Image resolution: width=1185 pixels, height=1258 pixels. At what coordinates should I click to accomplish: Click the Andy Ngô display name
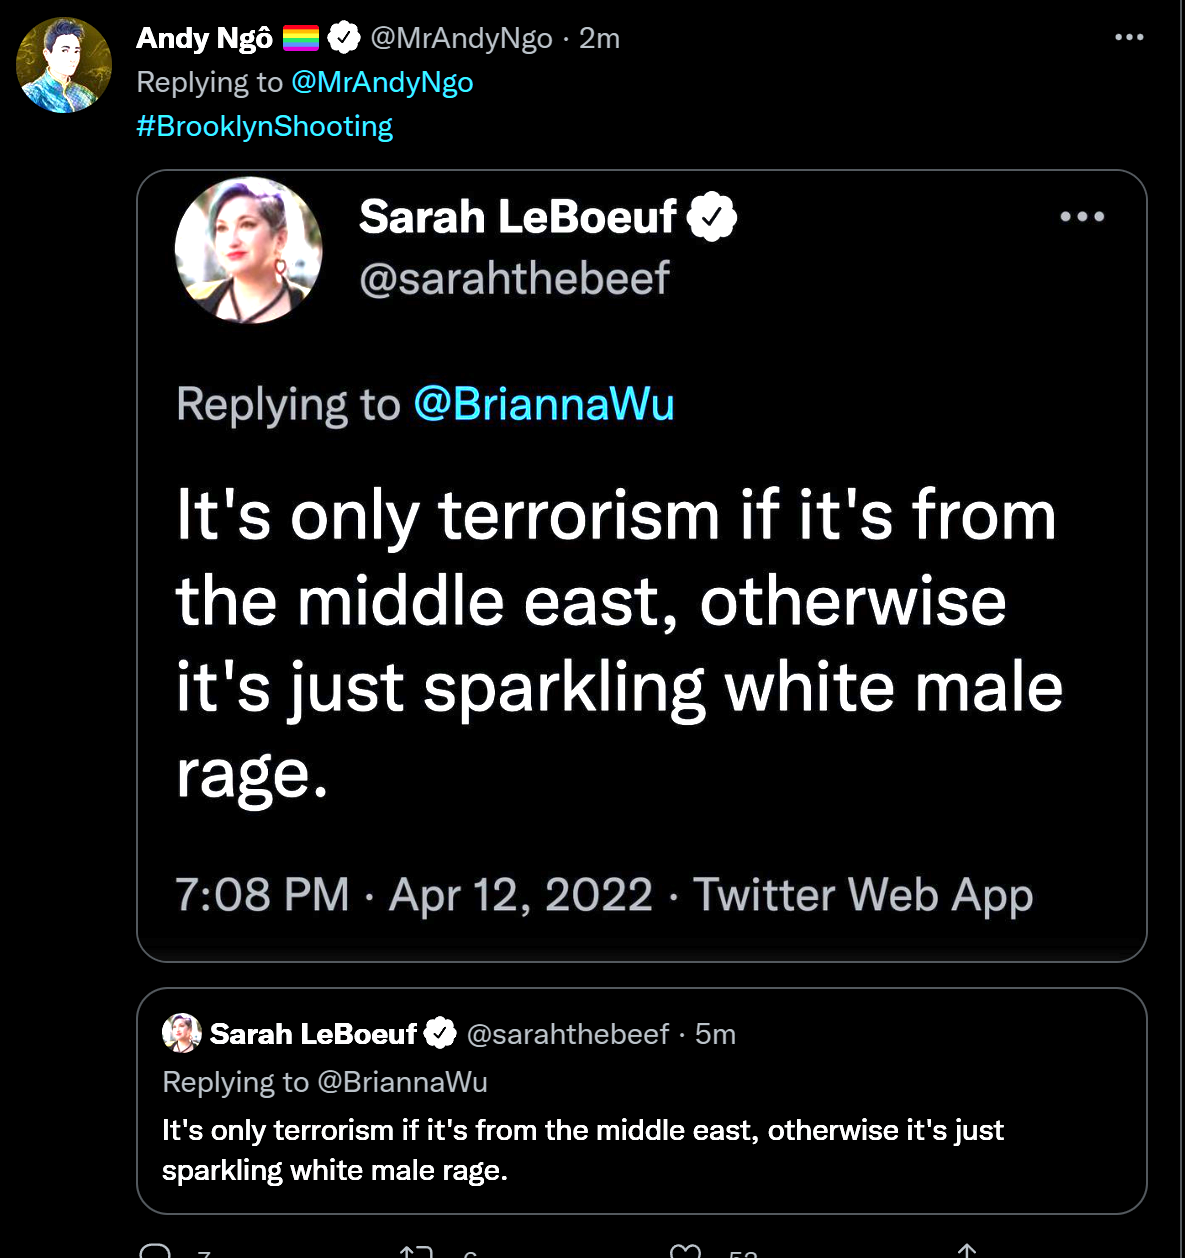(204, 38)
